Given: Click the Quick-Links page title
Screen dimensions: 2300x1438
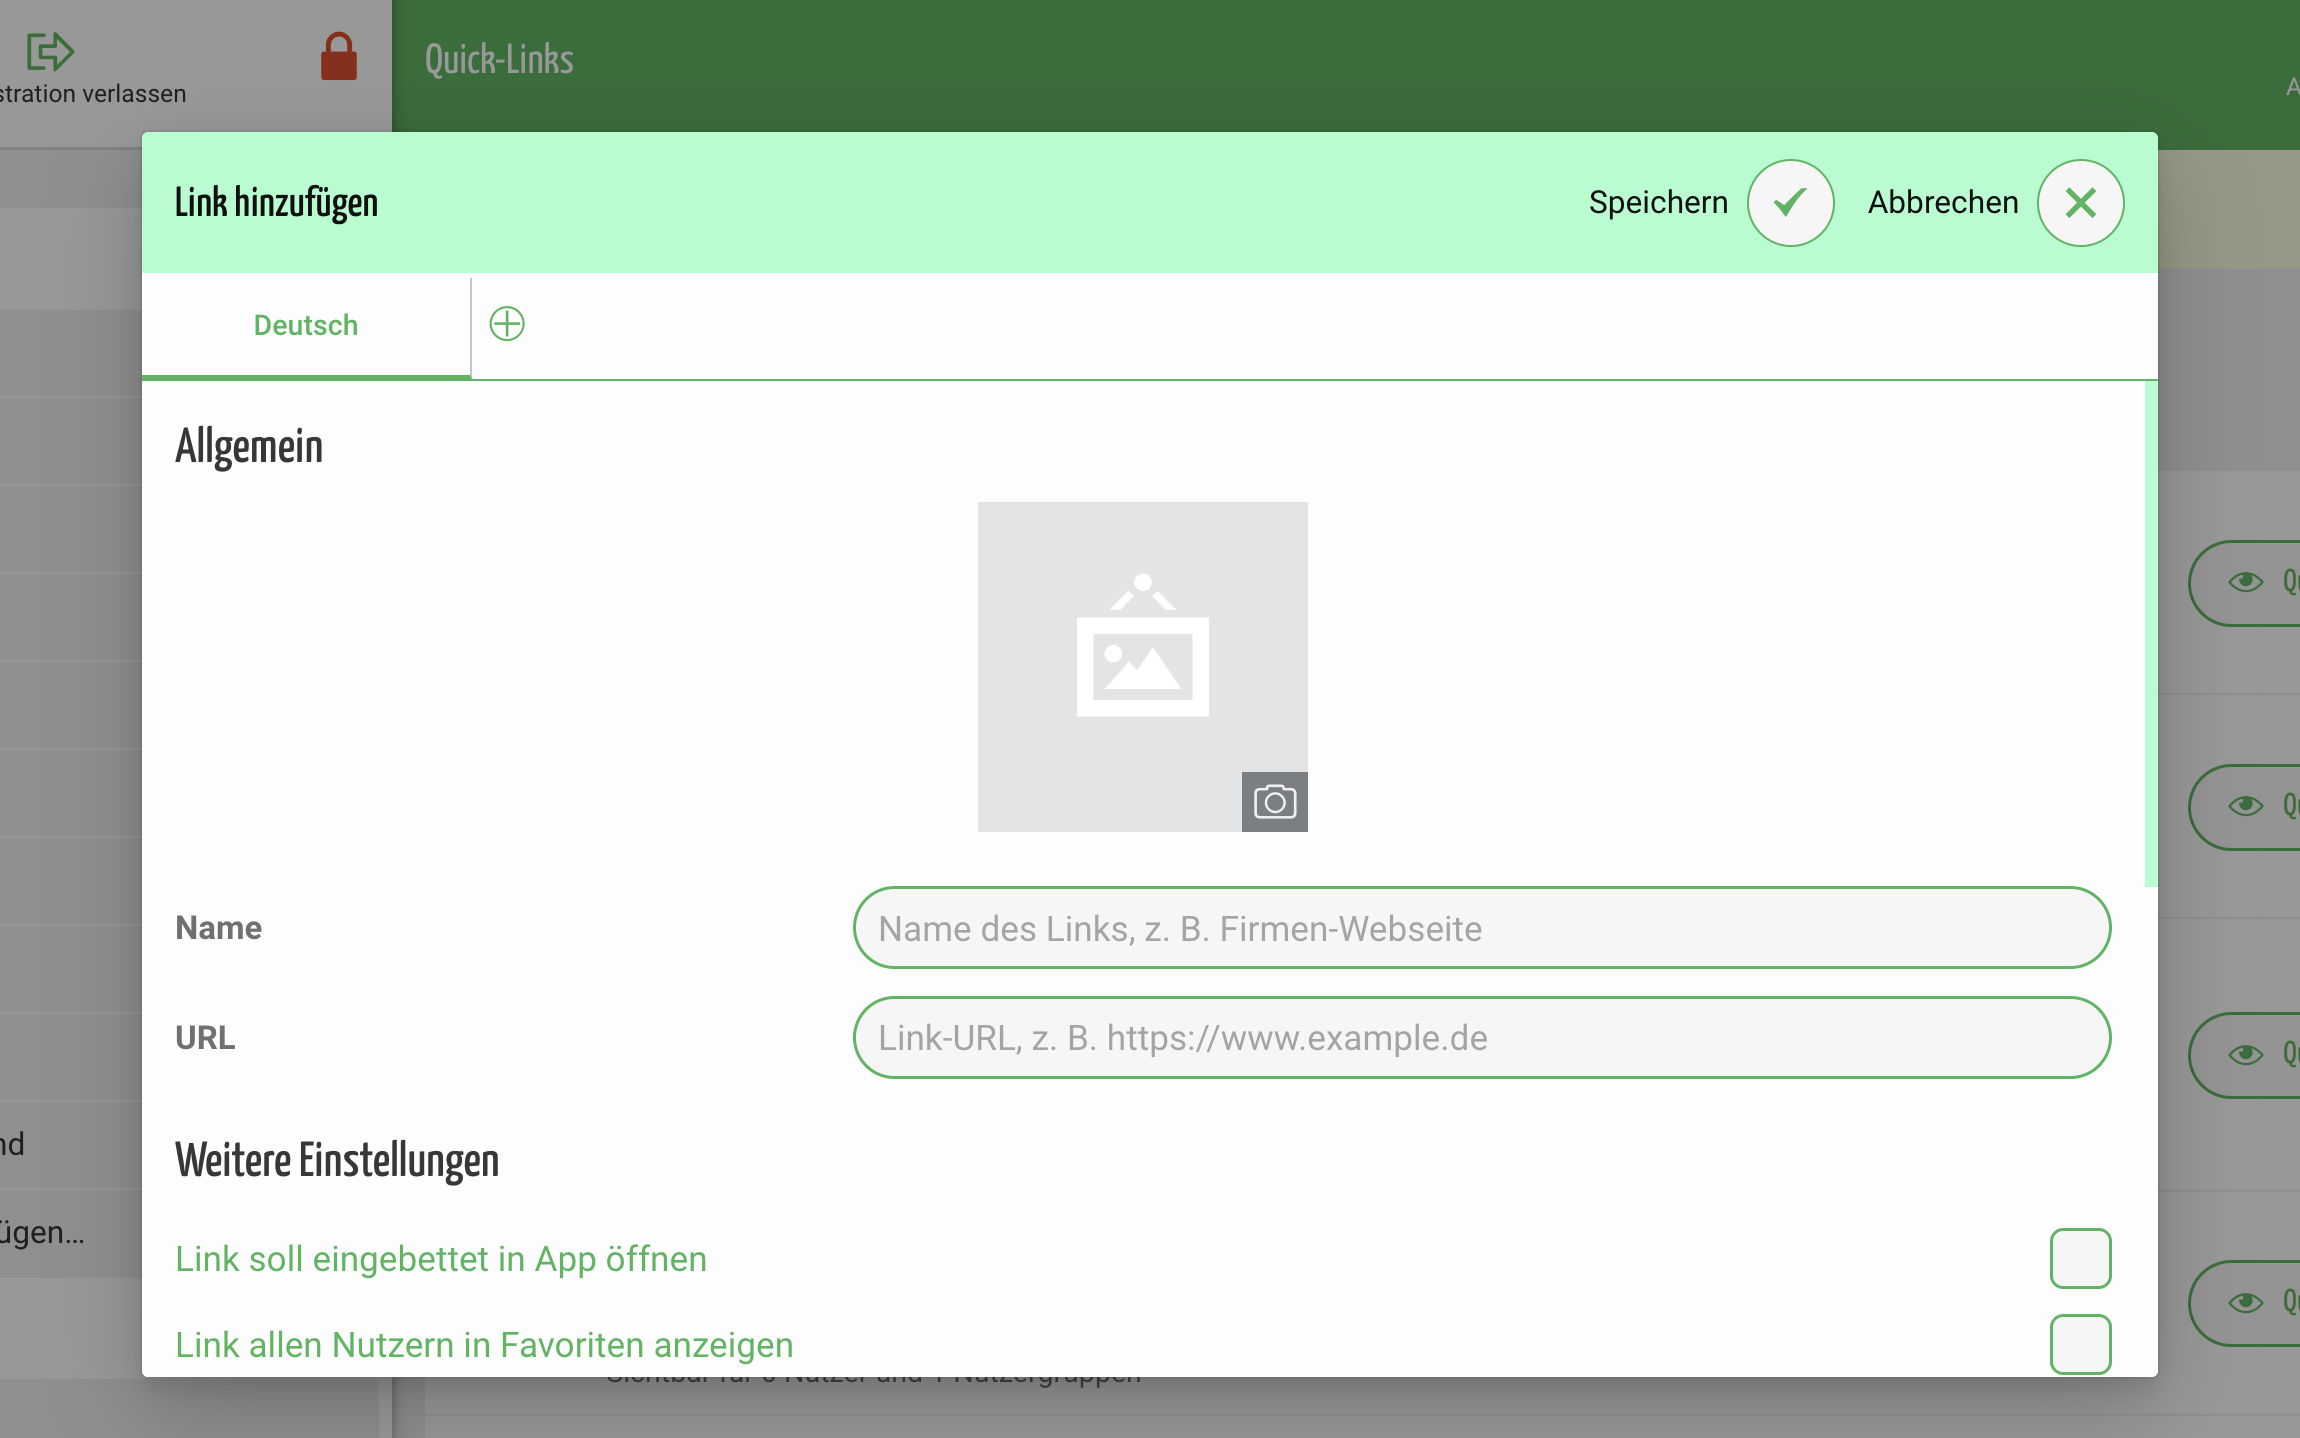Looking at the screenshot, I should [x=499, y=60].
